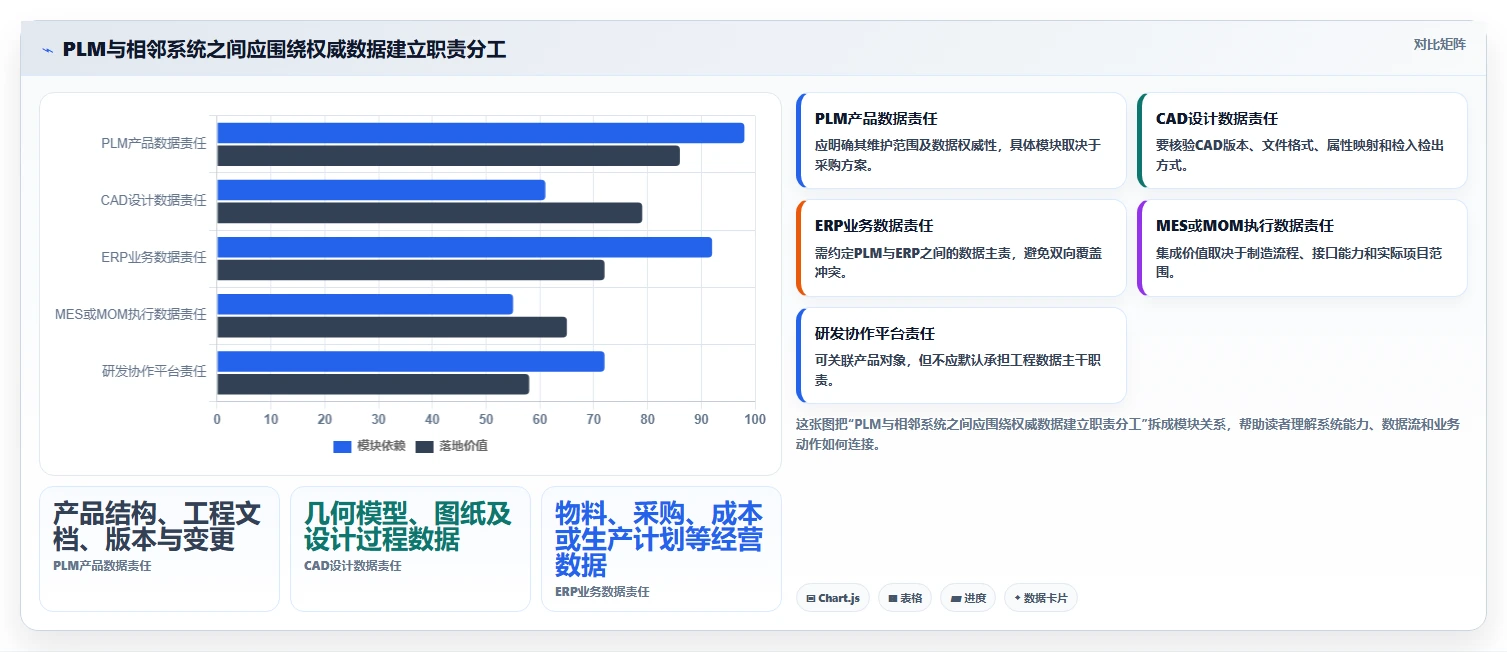Click the dark bar for 研发协作平台责任
Image resolution: width=1507 pixels, height=652 pixels.
pos(373,384)
